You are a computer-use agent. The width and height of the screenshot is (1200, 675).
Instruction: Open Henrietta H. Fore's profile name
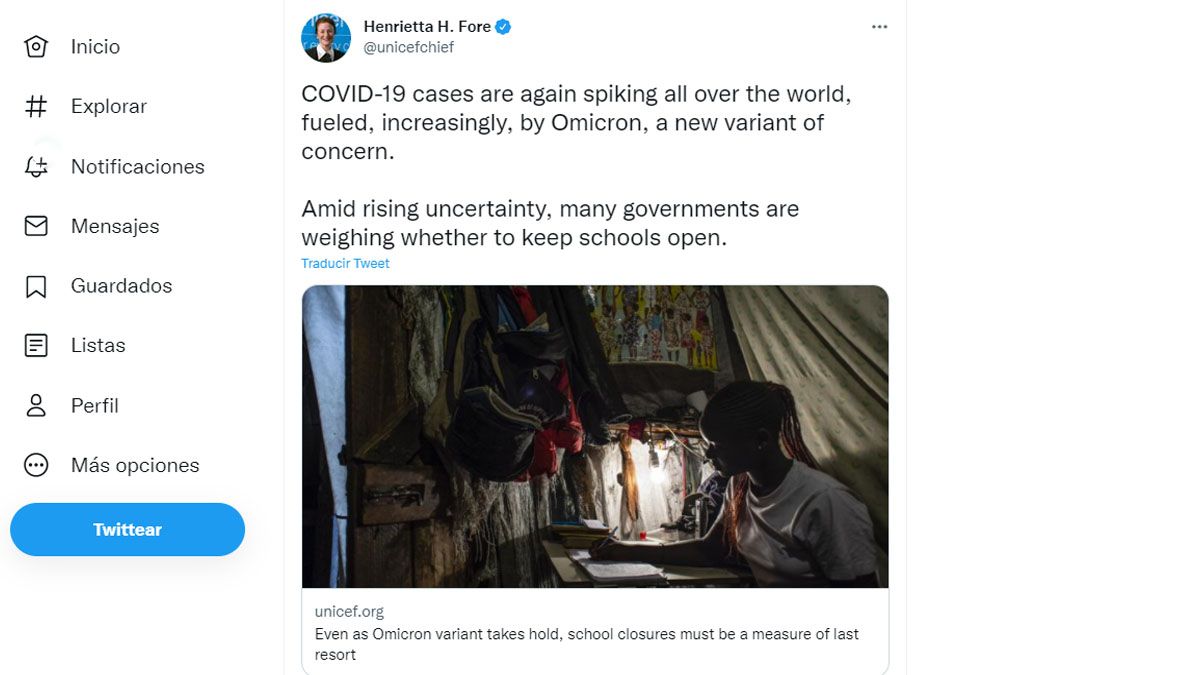[x=427, y=27]
